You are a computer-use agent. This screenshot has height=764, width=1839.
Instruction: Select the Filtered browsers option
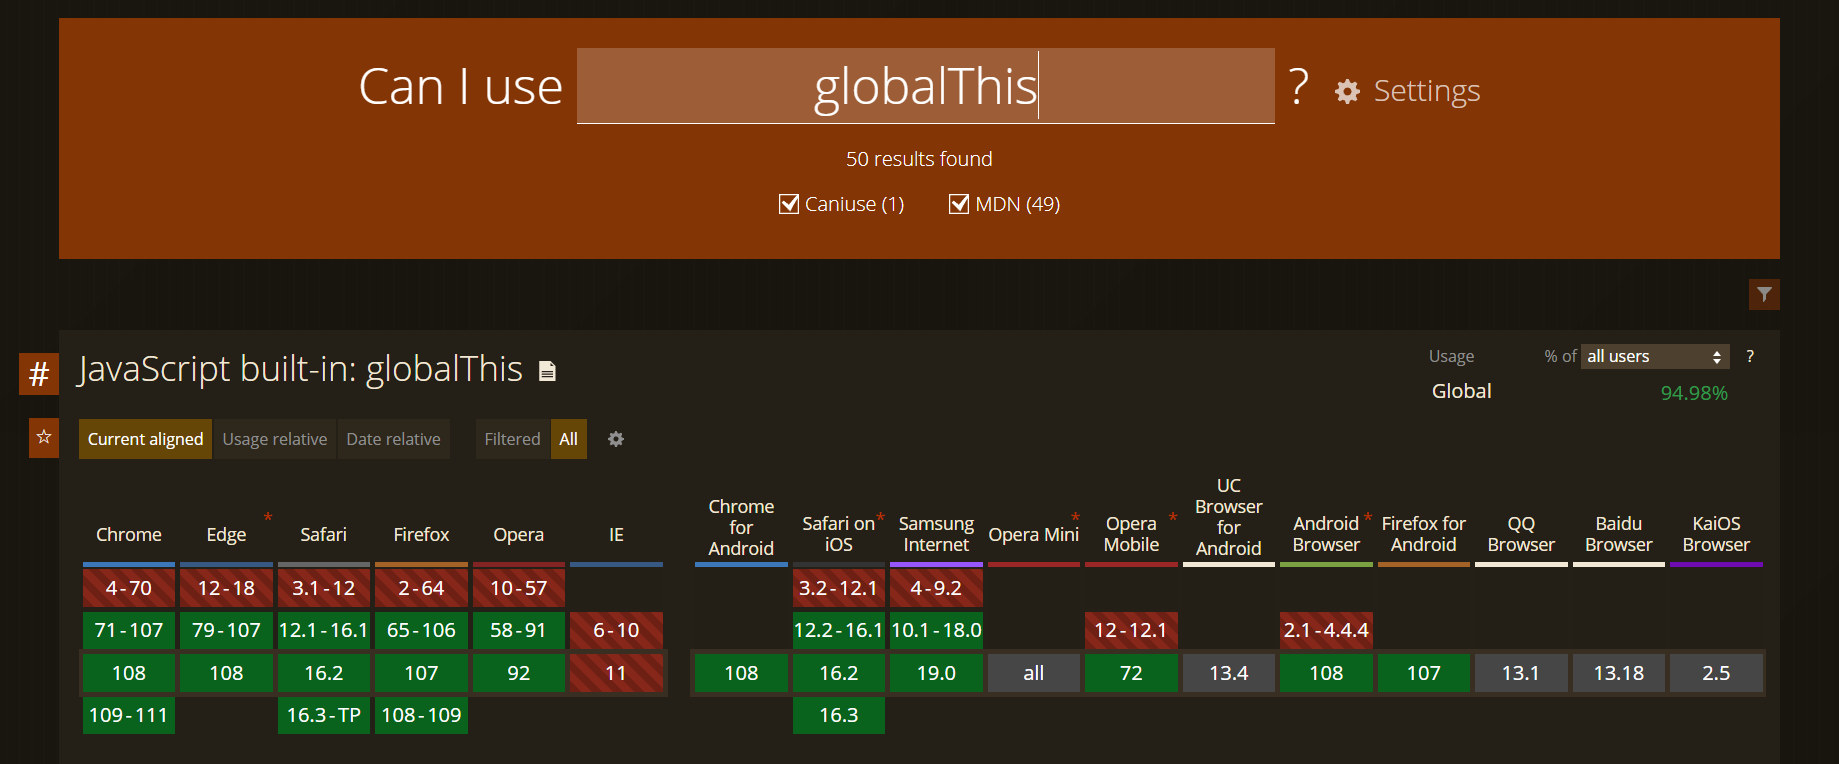(512, 439)
